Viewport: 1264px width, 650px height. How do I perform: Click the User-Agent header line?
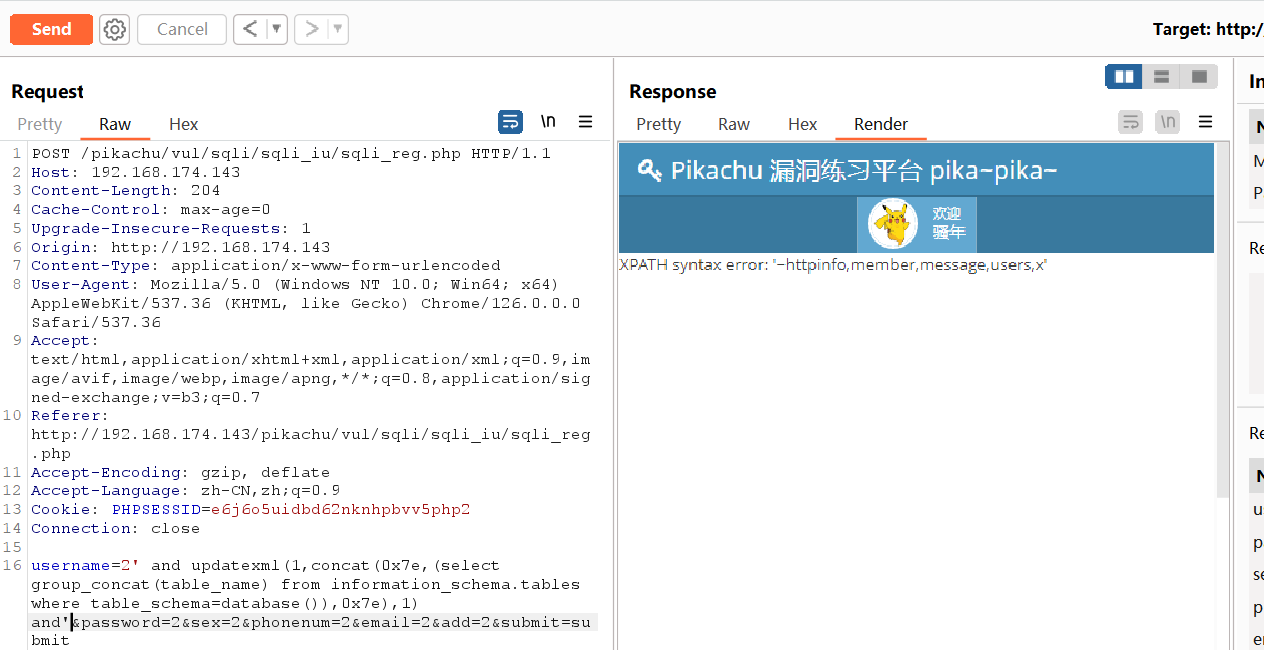[306, 303]
